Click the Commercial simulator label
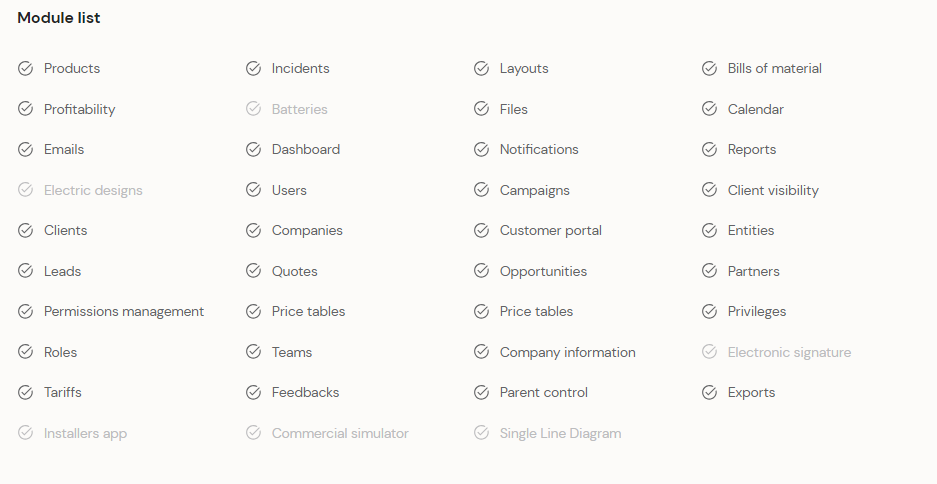 tap(340, 433)
